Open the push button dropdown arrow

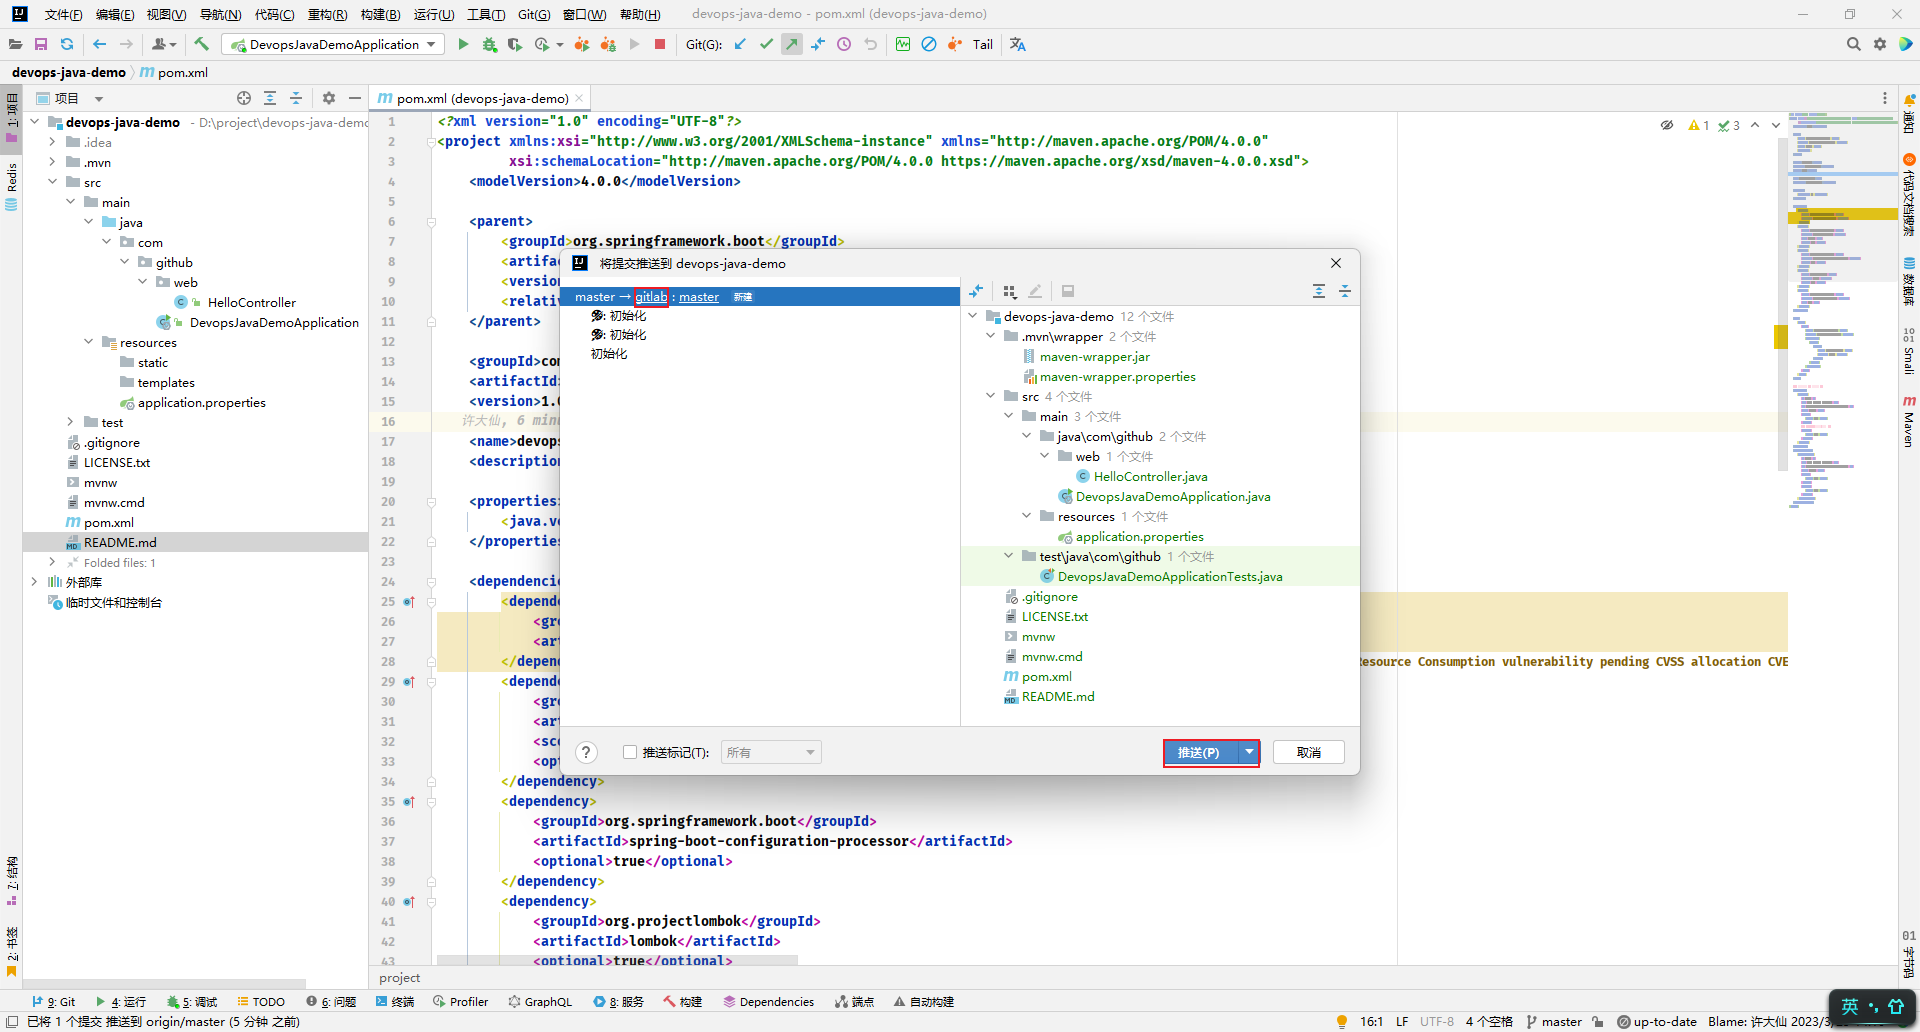pyautogui.click(x=1249, y=752)
